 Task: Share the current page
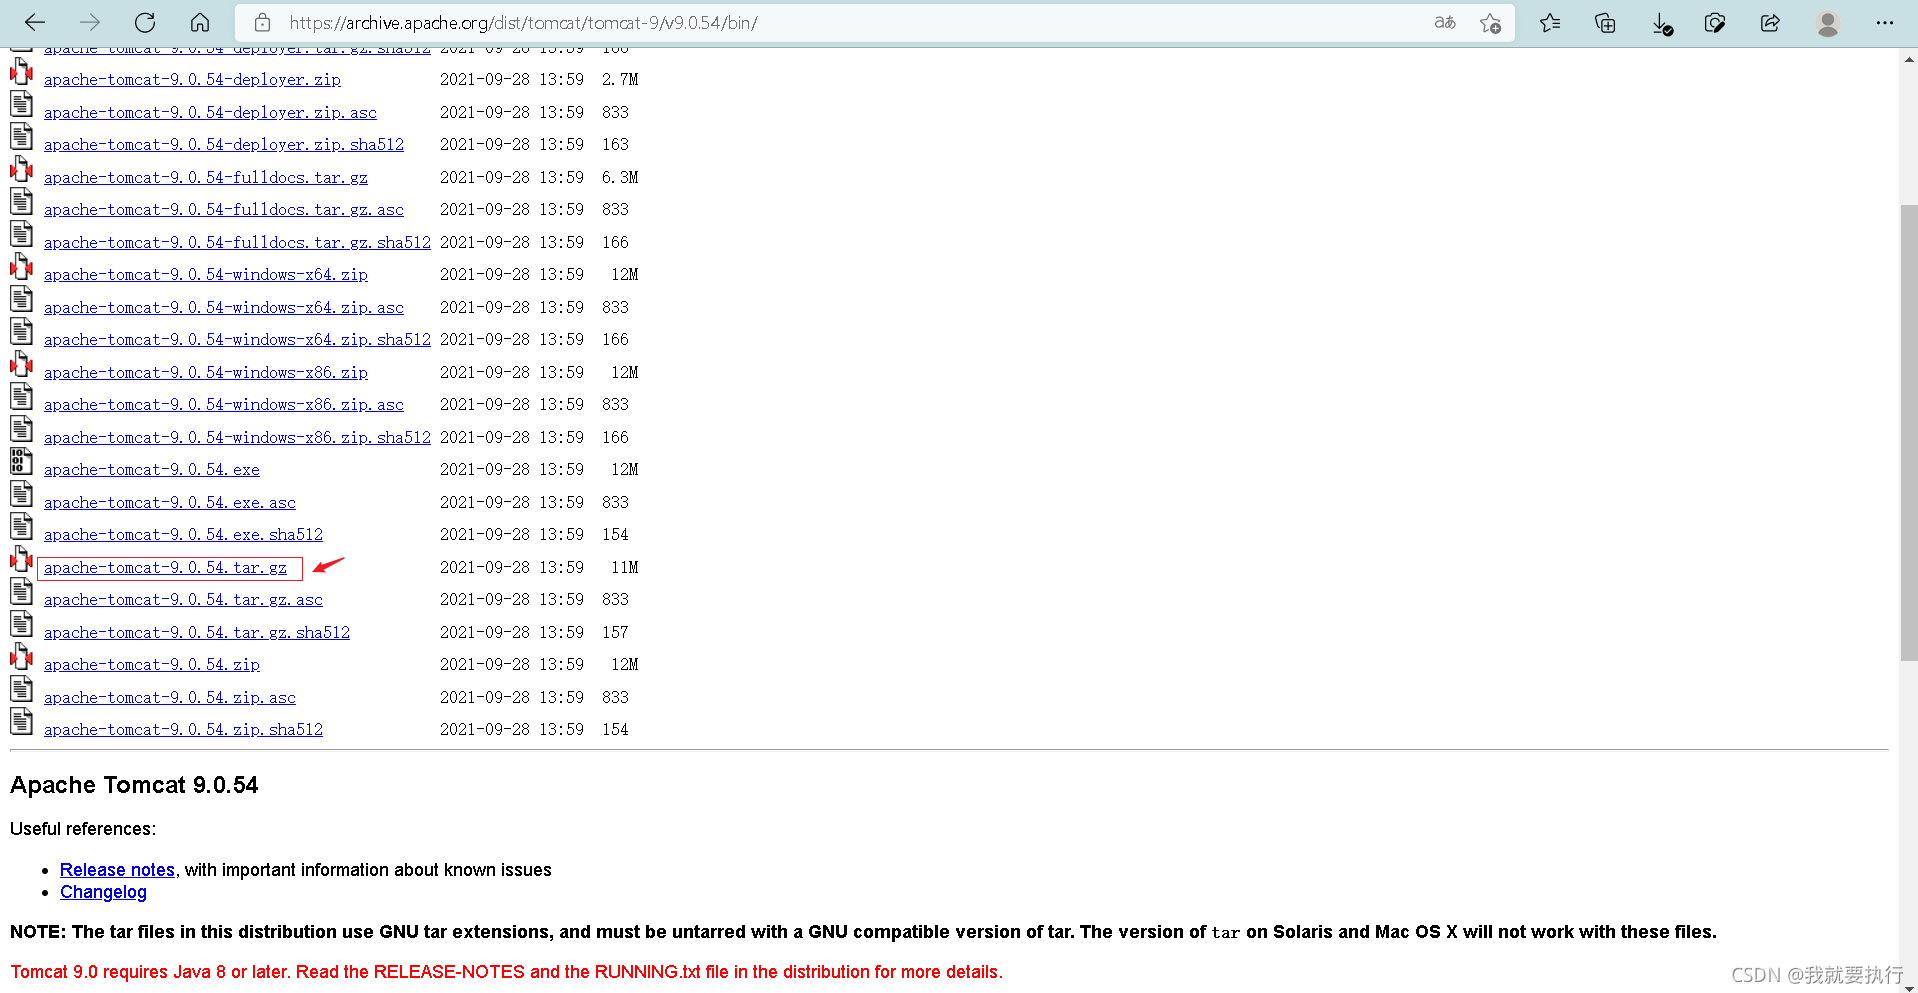[x=1770, y=22]
